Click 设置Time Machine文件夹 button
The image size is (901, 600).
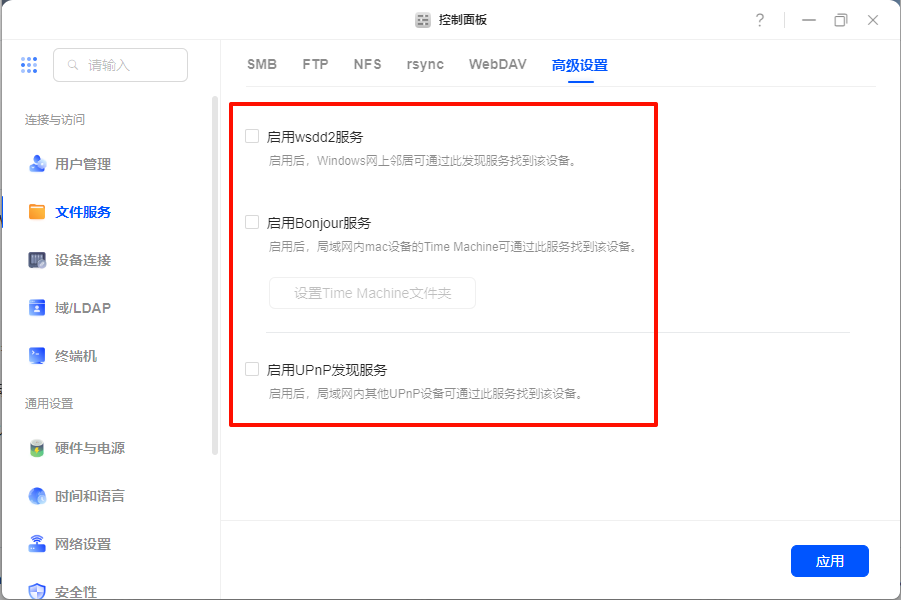click(x=372, y=293)
